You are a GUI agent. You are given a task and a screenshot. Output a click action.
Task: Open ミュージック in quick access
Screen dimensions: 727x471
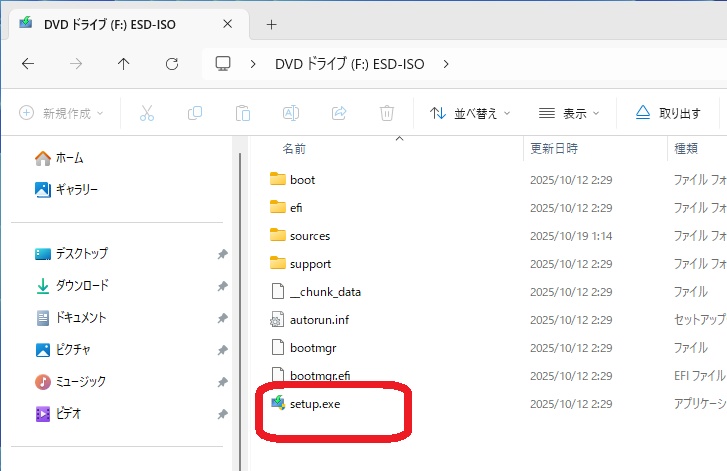(70, 382)
